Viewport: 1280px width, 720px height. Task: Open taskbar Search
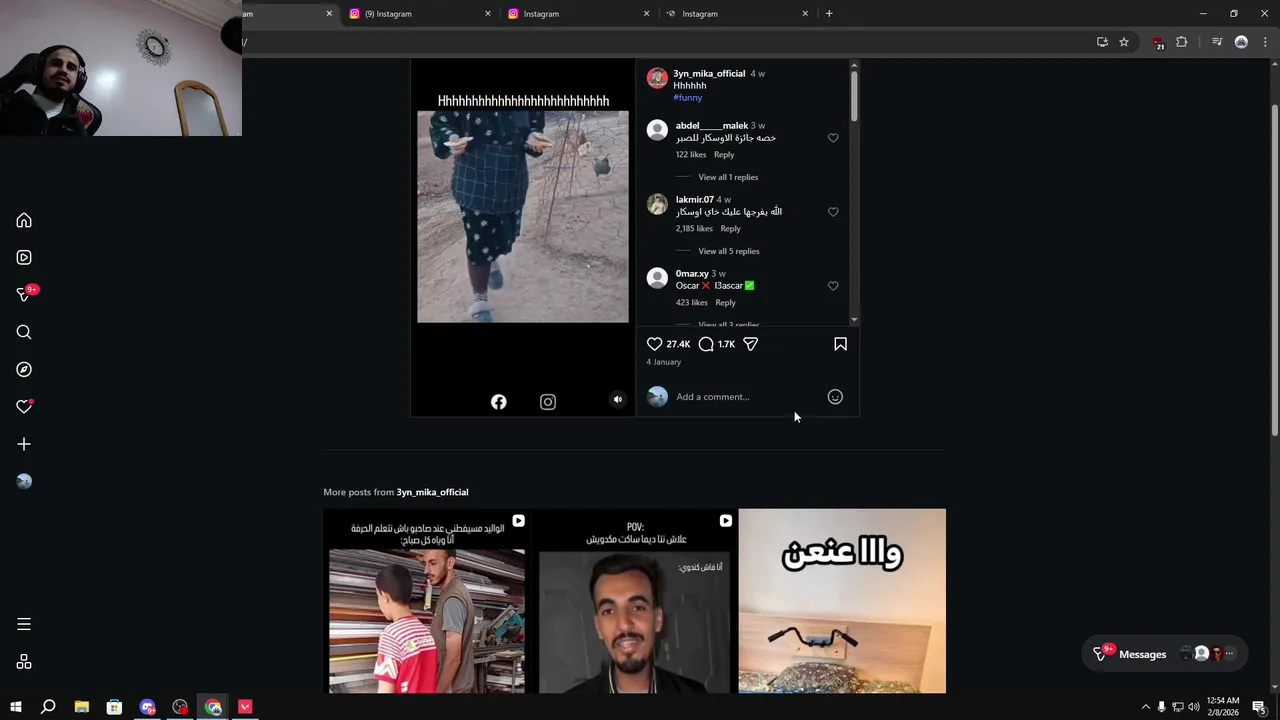[x=48, y=707]
